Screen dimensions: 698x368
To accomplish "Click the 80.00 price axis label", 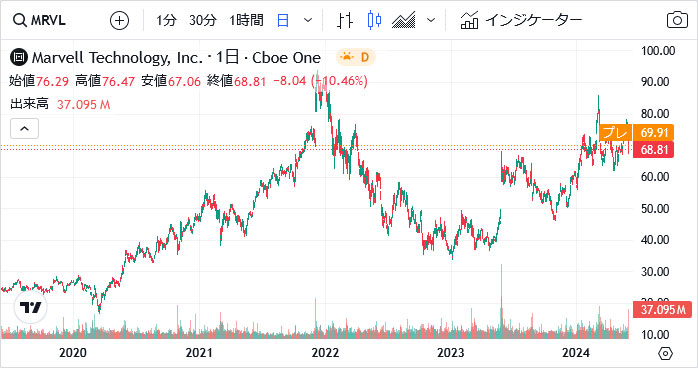I will click(x=655, y=114).
